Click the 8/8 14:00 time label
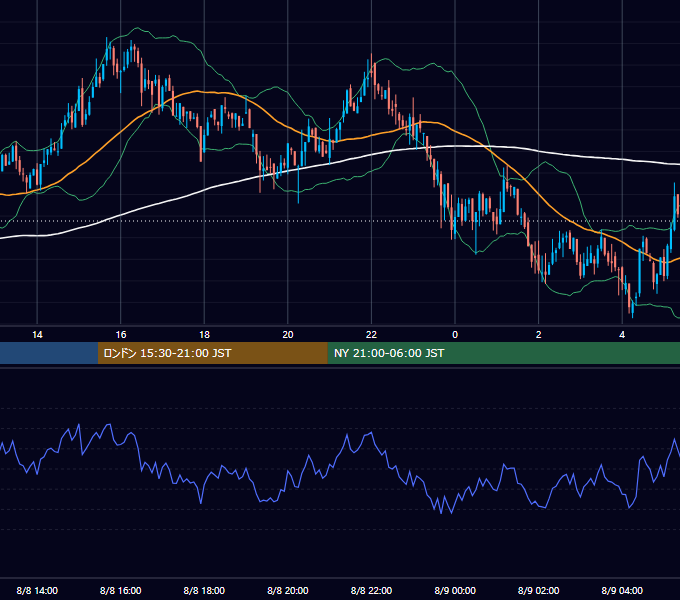 click(37, 590)
